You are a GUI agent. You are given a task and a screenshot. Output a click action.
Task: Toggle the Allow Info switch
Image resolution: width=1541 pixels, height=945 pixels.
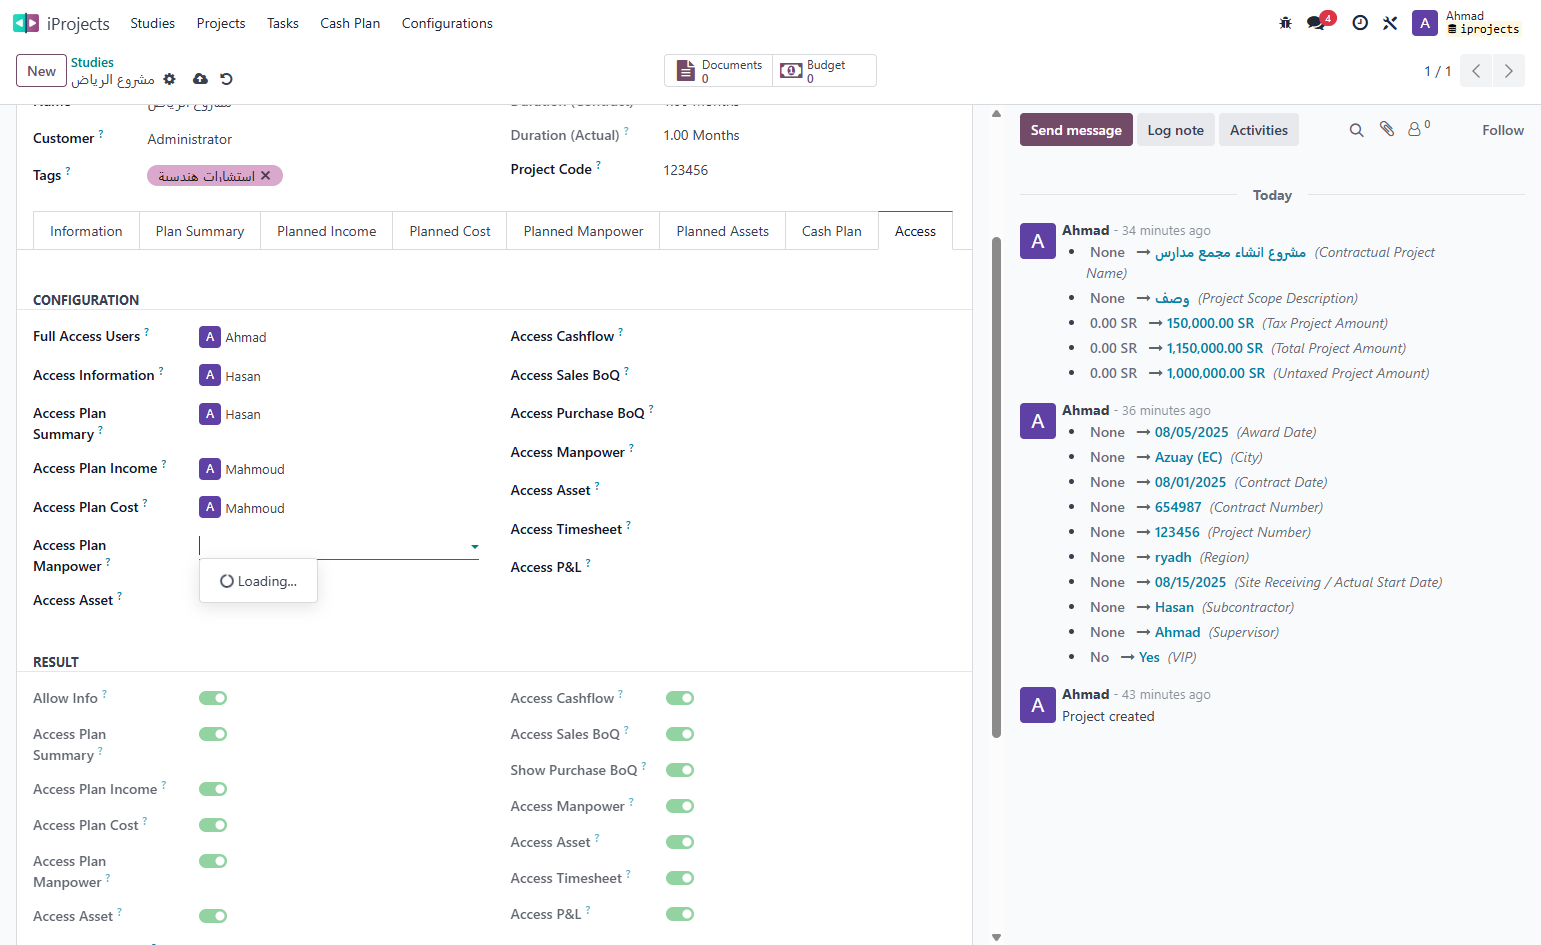coord(213,698)
